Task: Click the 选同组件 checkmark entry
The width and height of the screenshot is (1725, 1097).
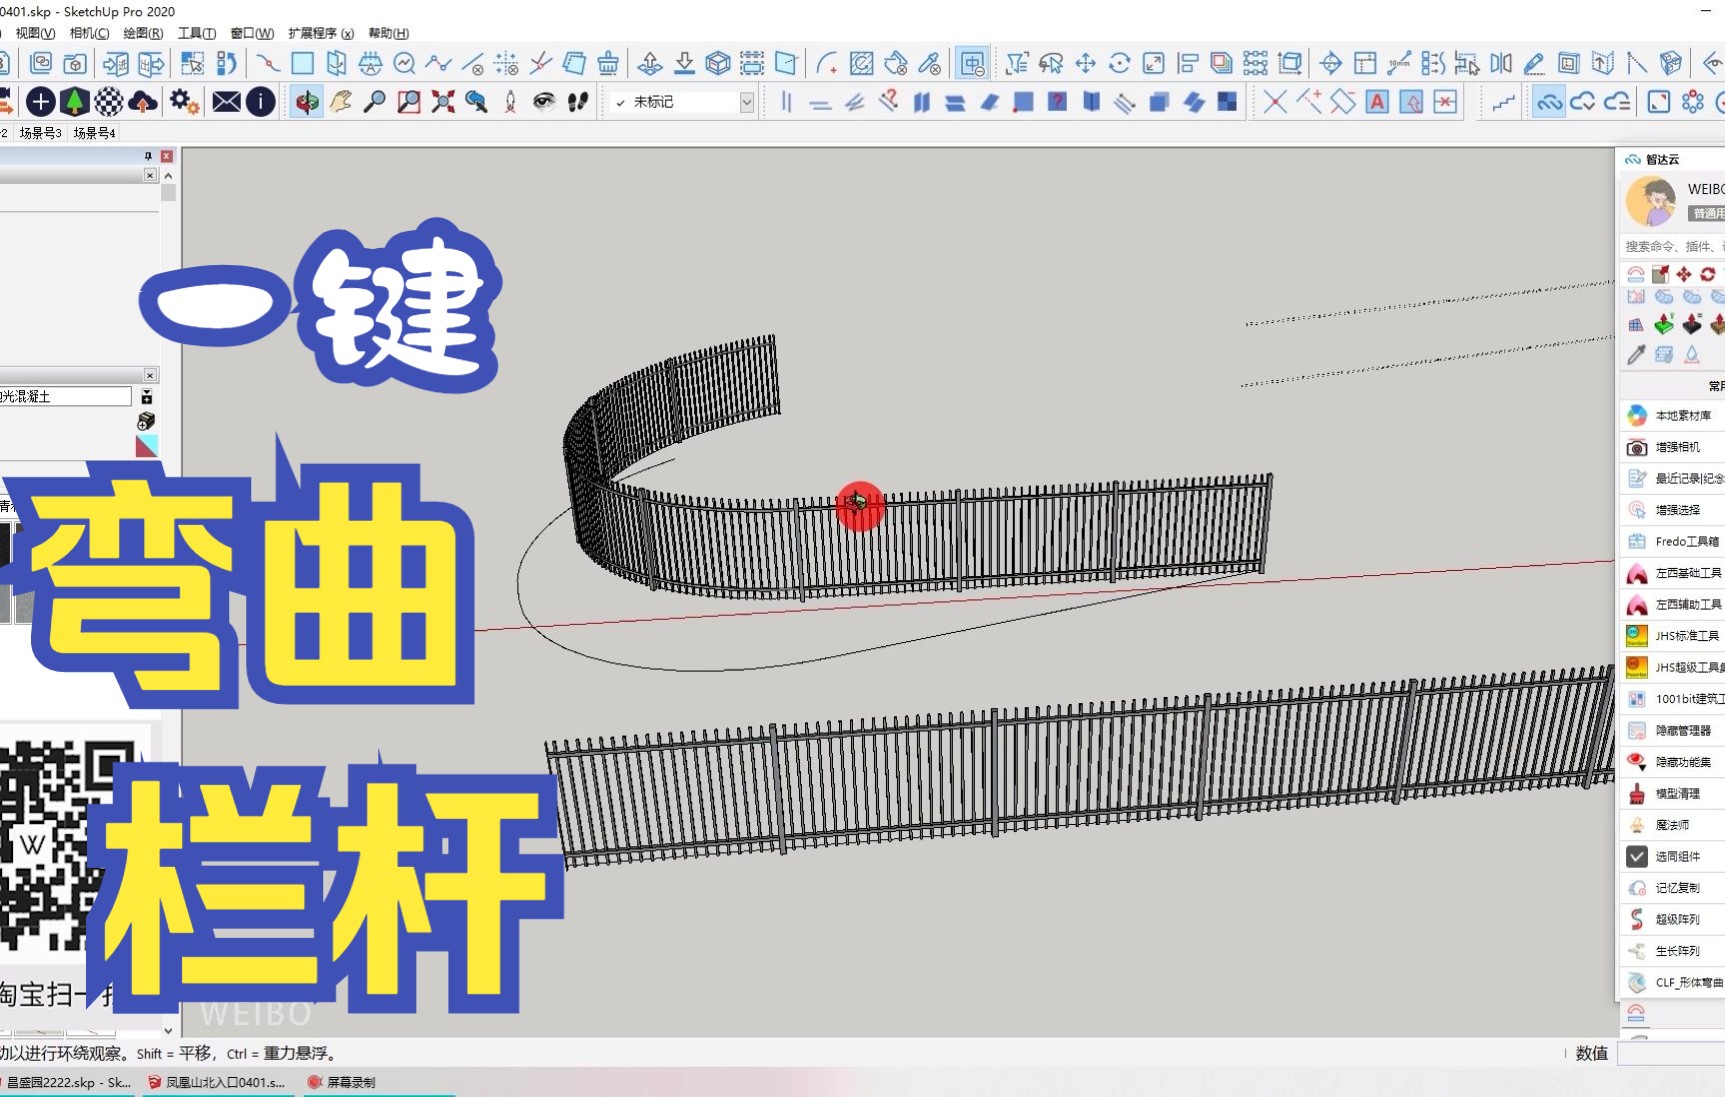Action: [1672, 856]
